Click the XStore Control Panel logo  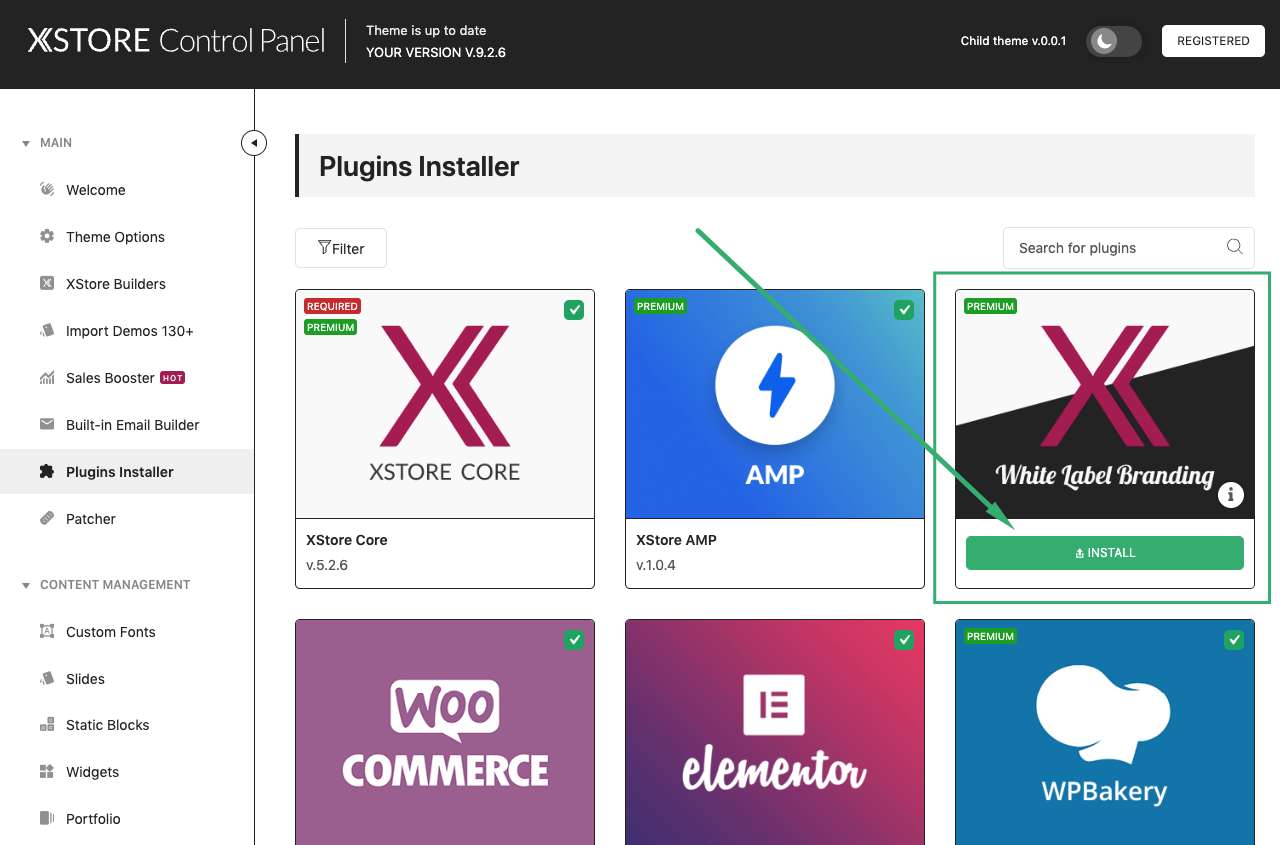tap(176, 40)
